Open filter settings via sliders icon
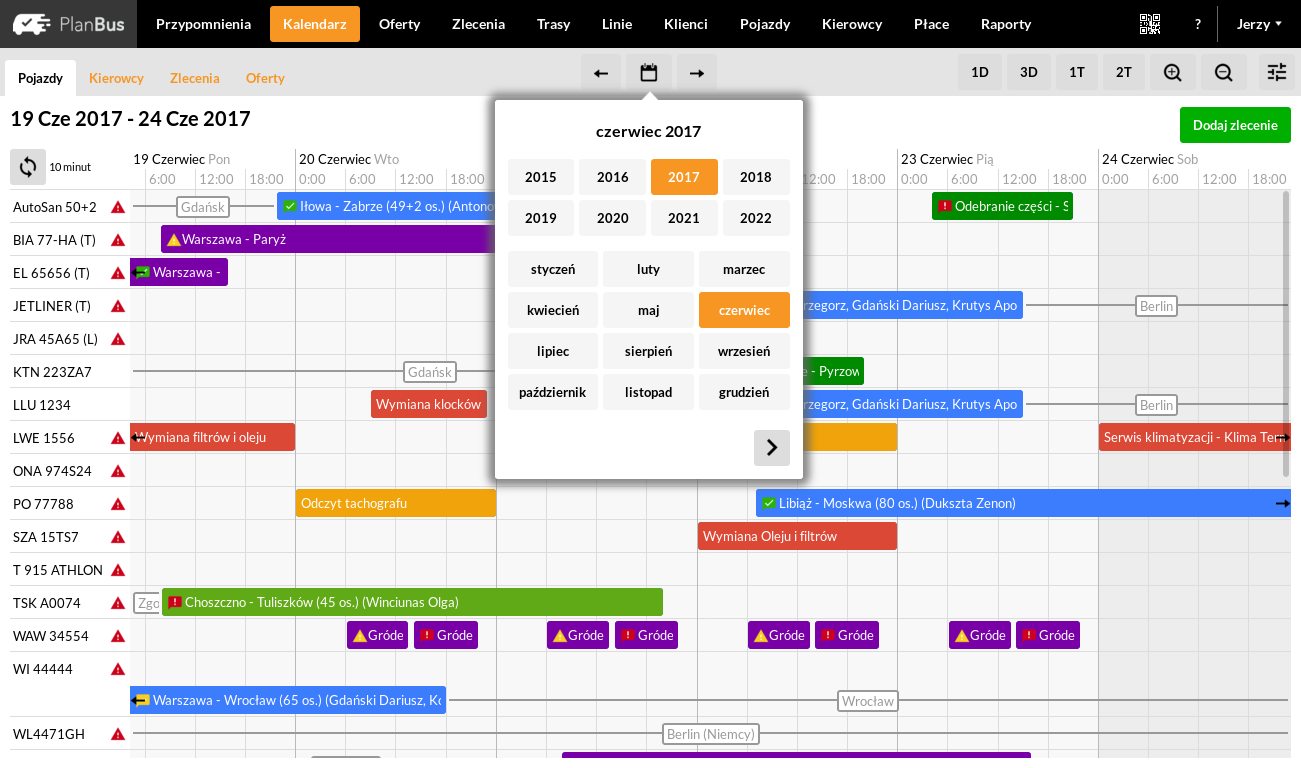The height and width of the screenshot is (768, 1301). point(1275,71)
